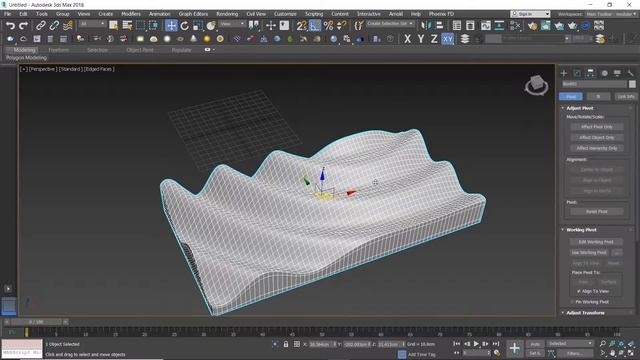640x360 pixels.
Task: Open the Curve Editor icon
Action: click(486, 26)
